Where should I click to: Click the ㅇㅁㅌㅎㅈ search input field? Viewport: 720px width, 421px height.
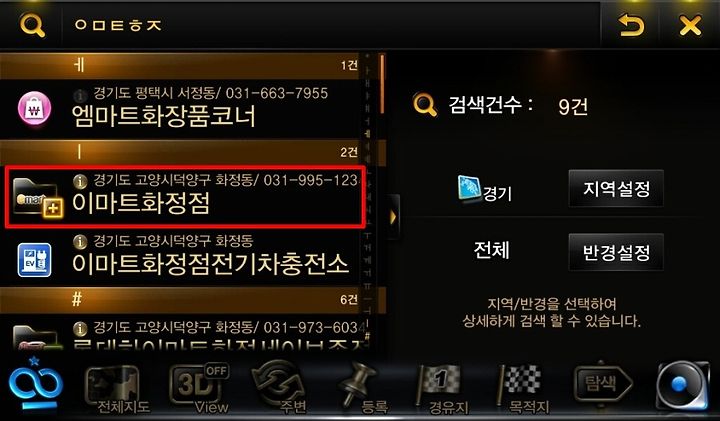pyautogui.click(x=331, y=25)
